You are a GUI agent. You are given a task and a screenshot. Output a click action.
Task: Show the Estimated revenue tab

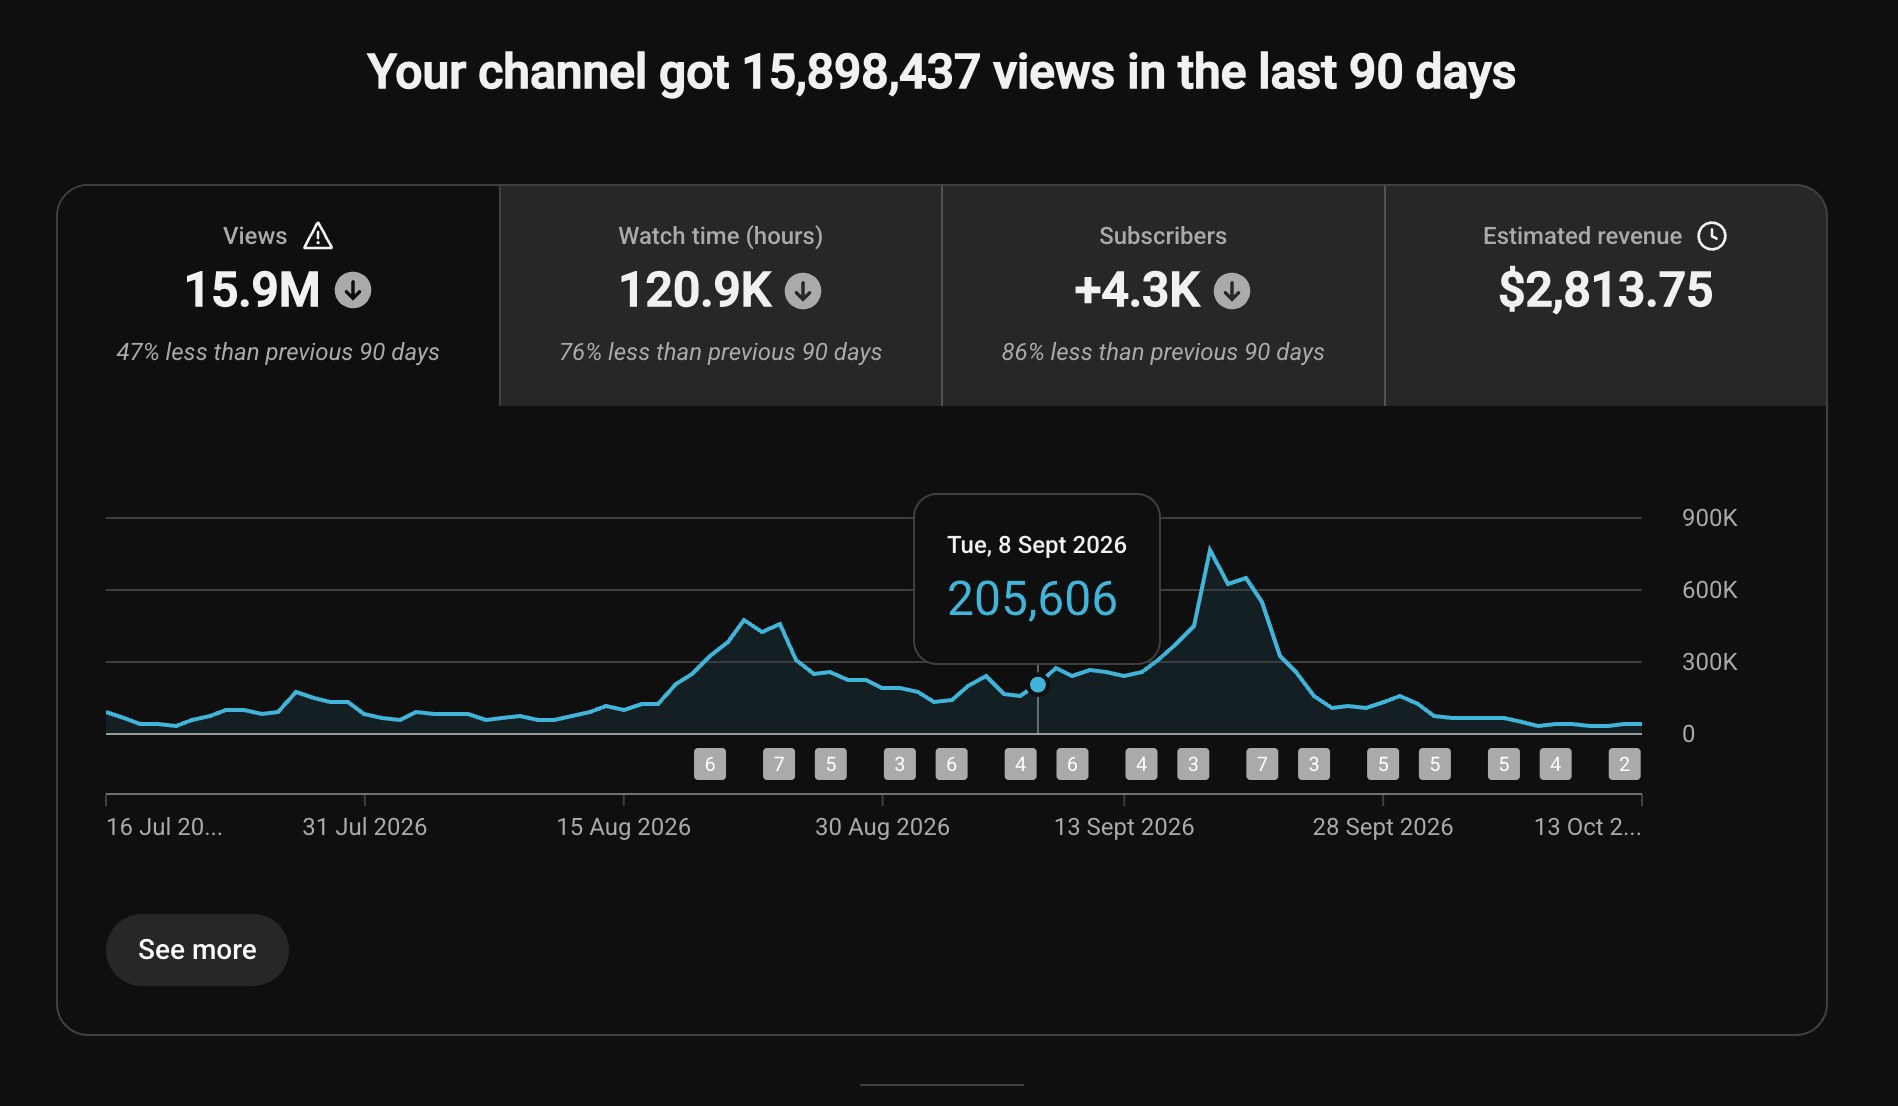tap(1606, 296)
